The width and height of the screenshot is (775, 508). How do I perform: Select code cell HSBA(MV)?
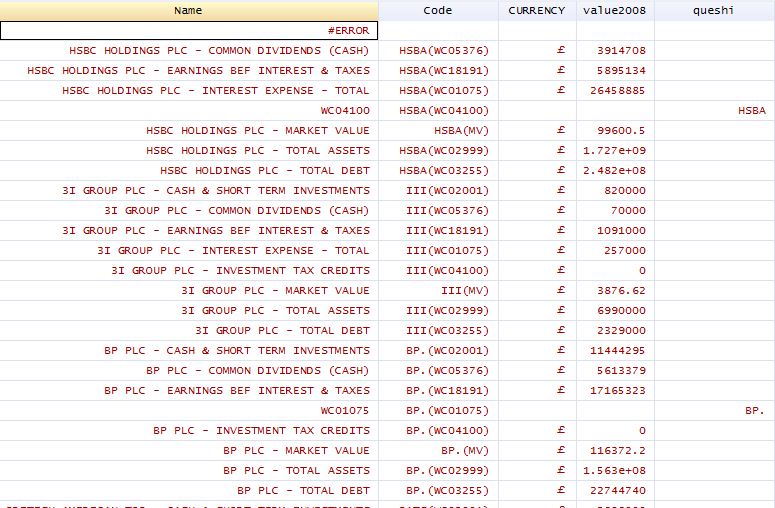pyautogui.click(x=438, y=130)
